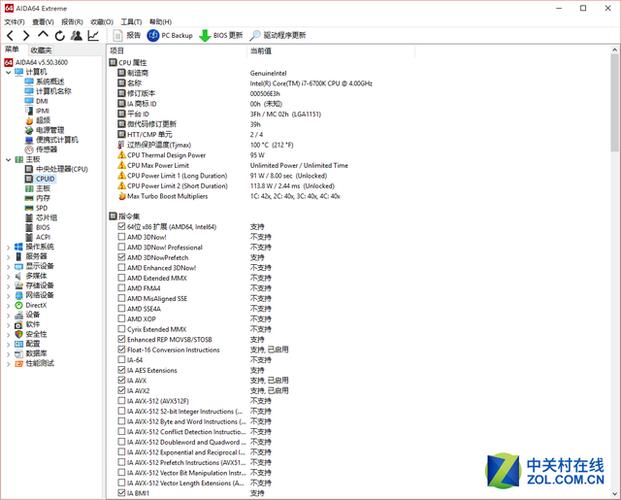Select 中央处理器(CPU) in the tree
This screenshot has height=500, width=621.
click(x=56, y=169)
